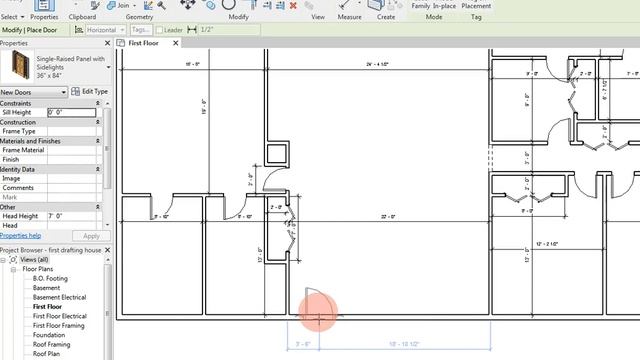Image resolution: width=640 pixels, height=360 pixels.
Task: Switch to the First Floor view tab
Action: click(x=143, y=43)
